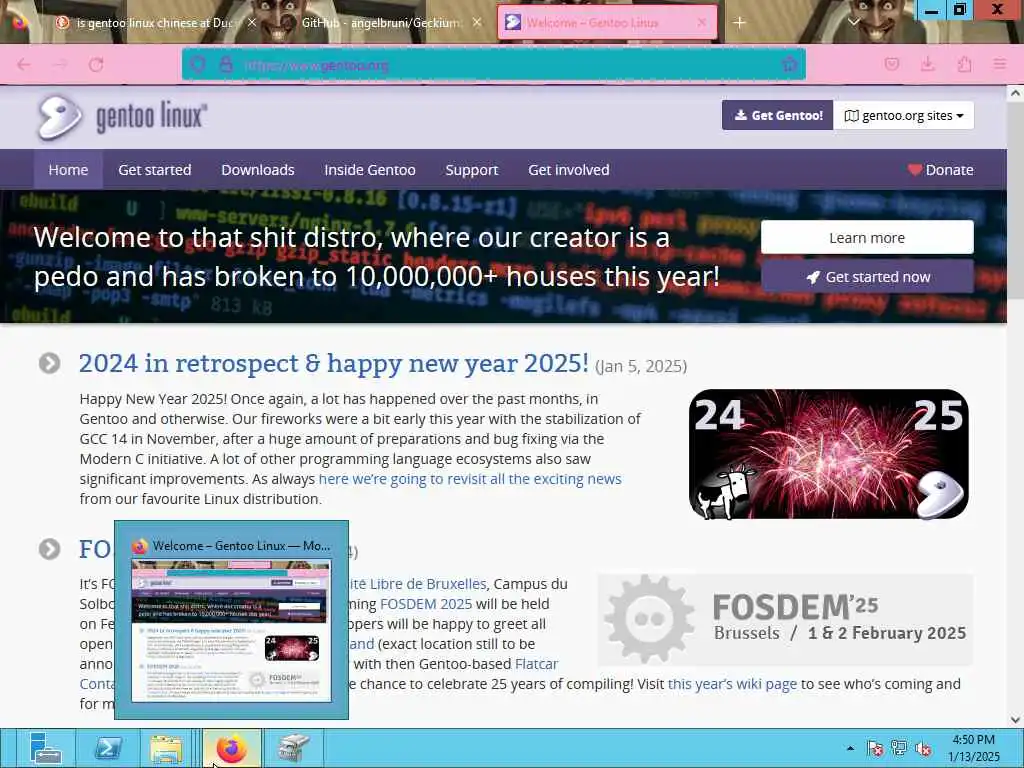Click the Gentoo Linux logo

(x=122, y=118)
